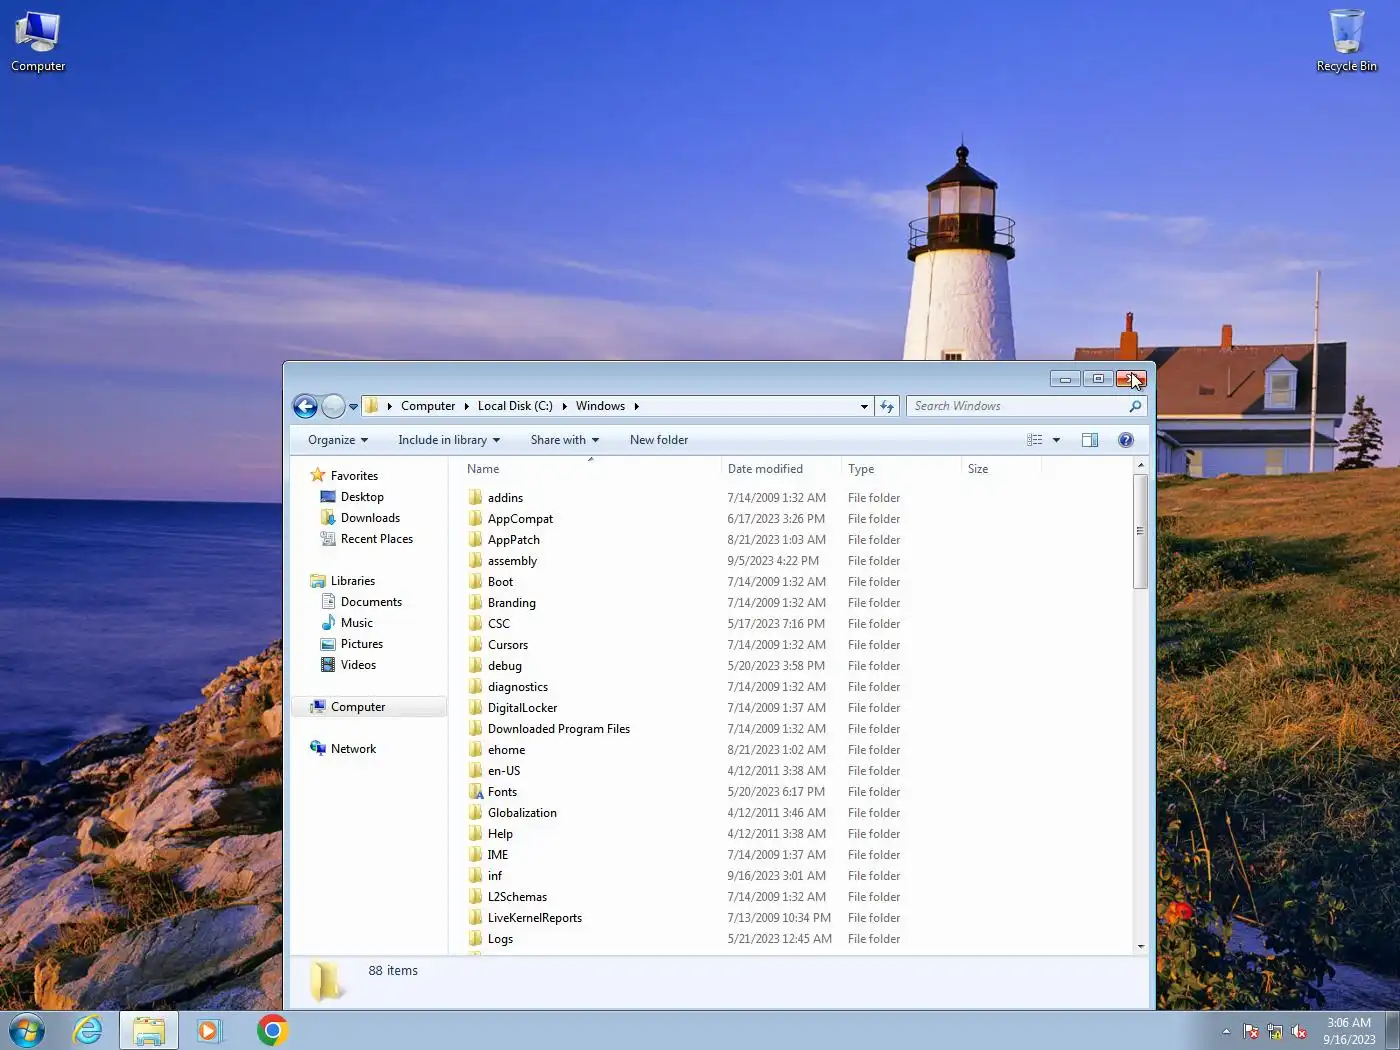
Task: Select the Globalization folder name
Action: pos(522,813)
